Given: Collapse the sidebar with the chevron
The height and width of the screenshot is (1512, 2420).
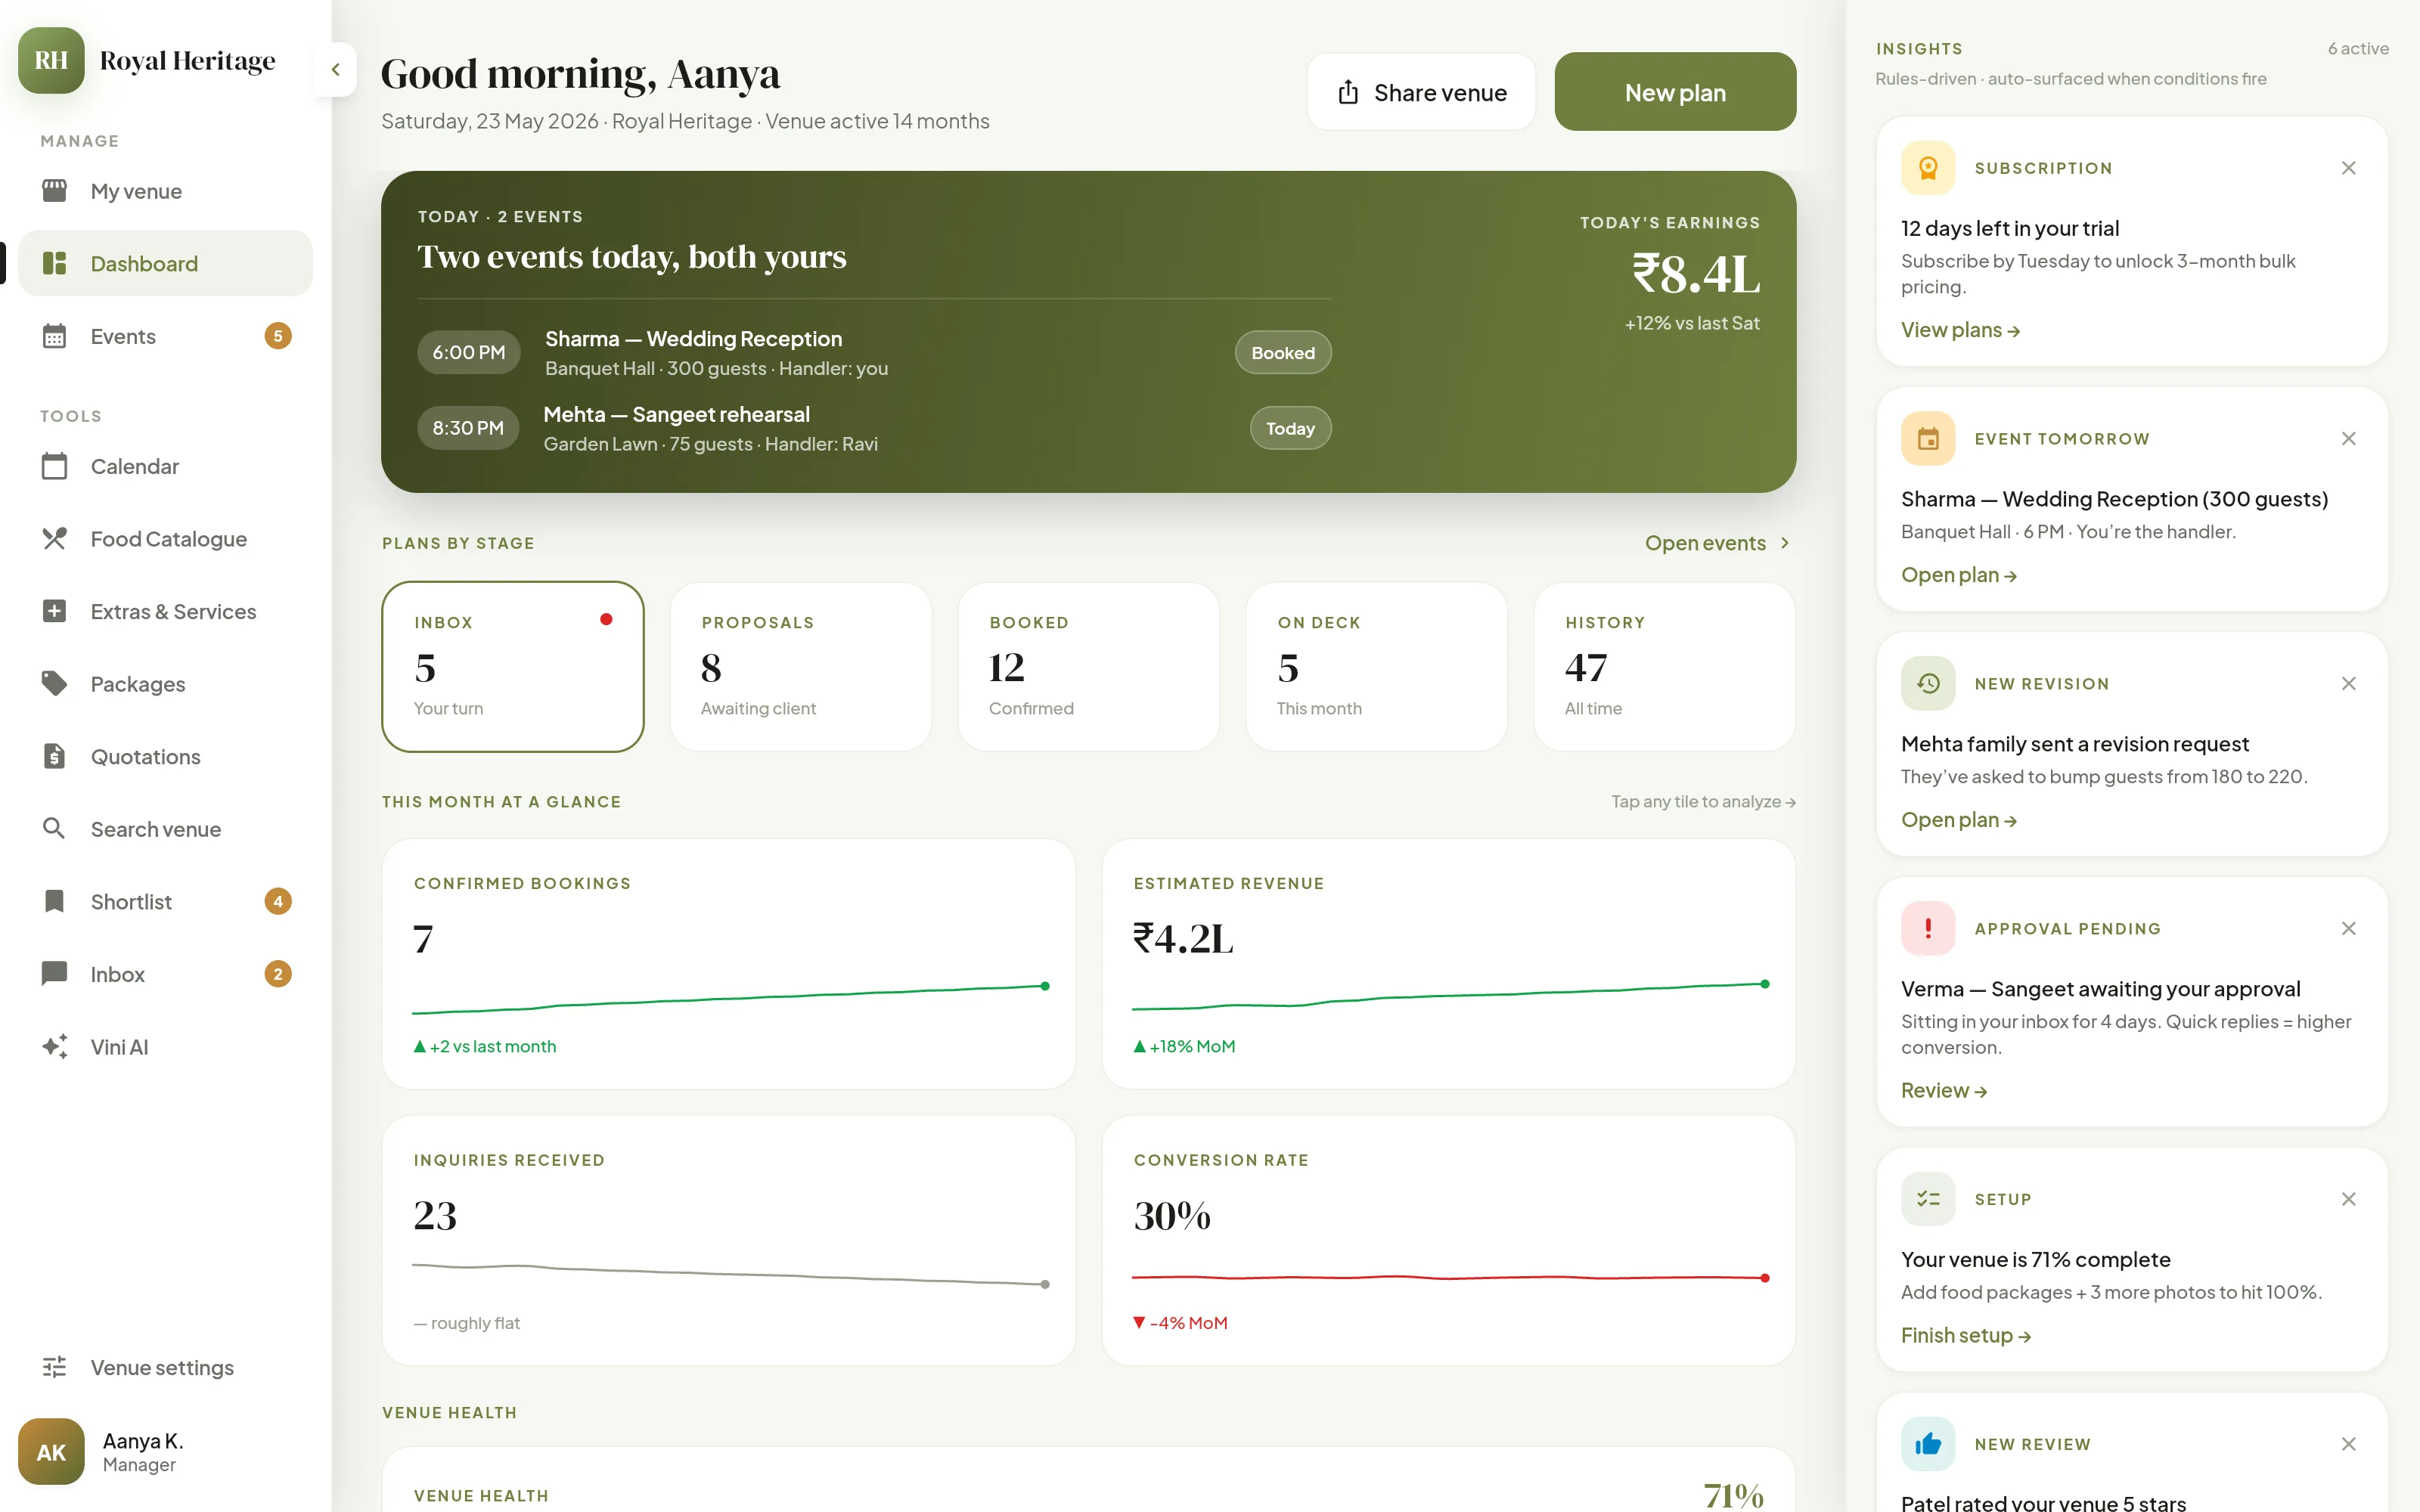Looking at the screenshot, I should (x=336, y=69).
